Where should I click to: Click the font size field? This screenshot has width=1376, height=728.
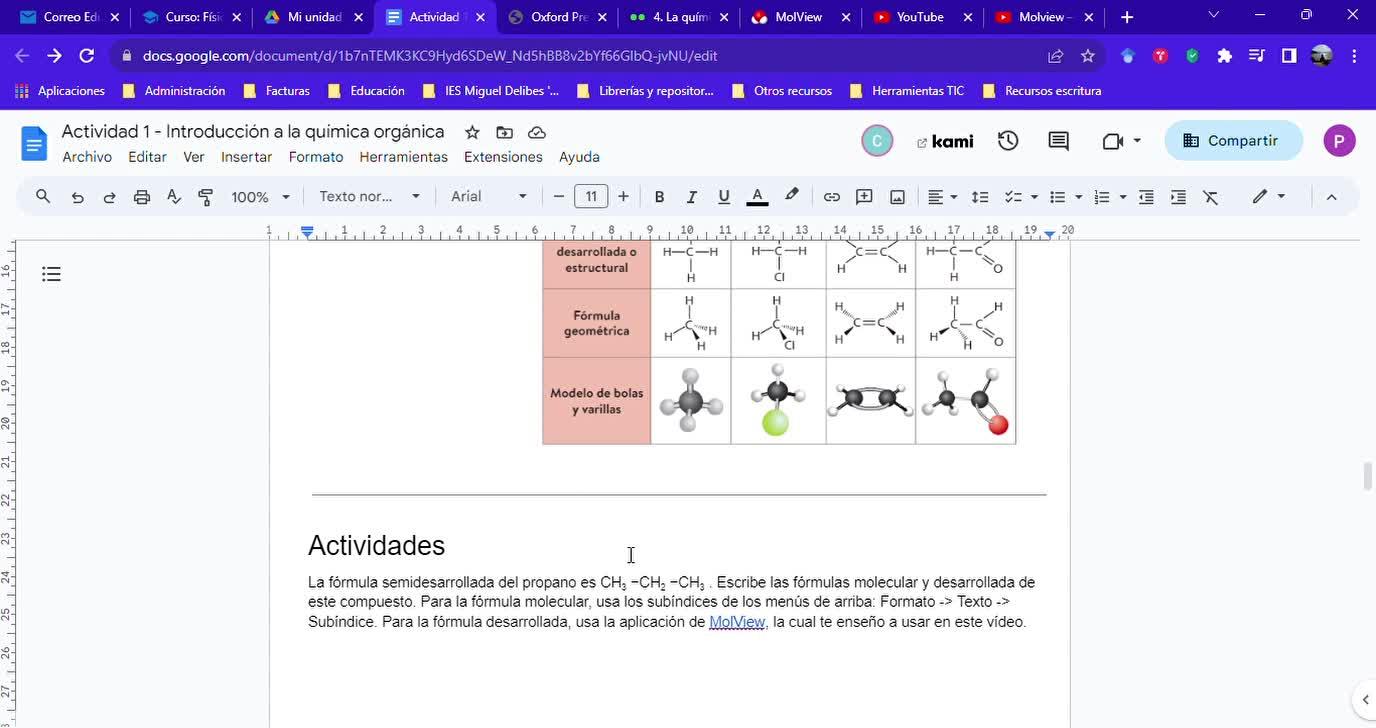591,197
